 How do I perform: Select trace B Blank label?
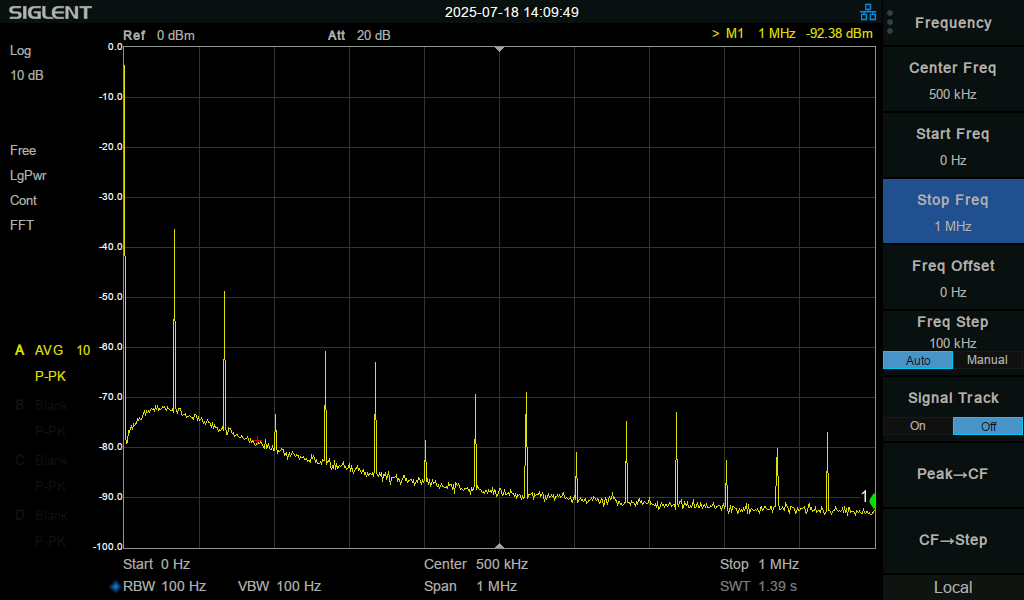[41, 405]
